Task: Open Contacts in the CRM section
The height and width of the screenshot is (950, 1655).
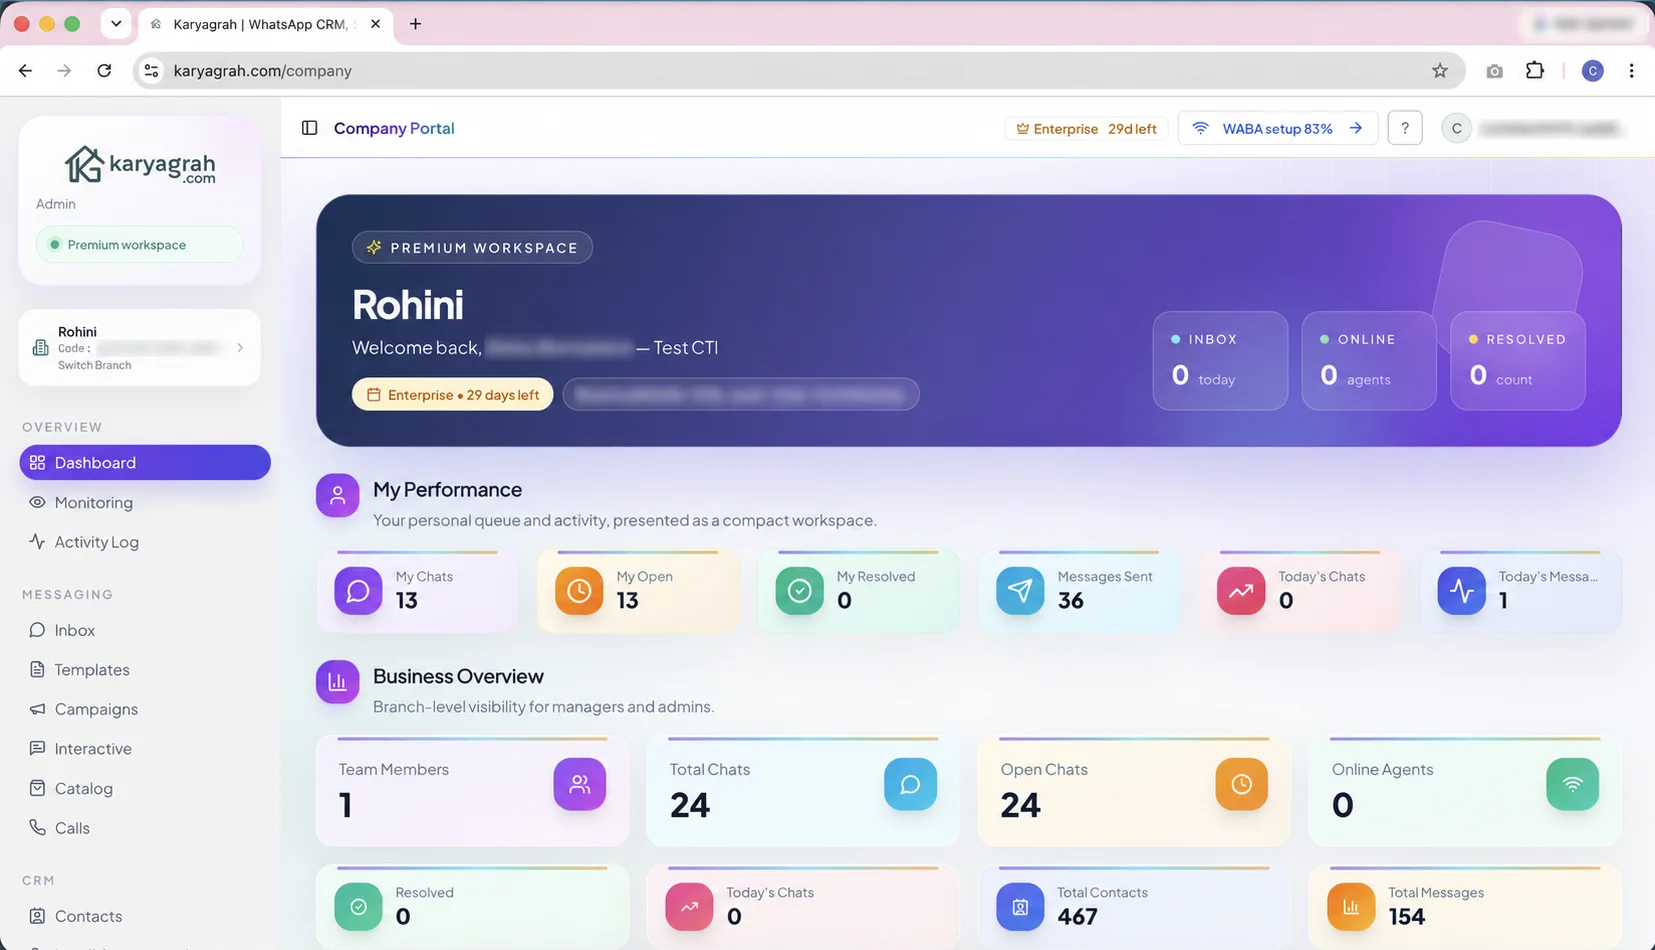Action: point(145,916)
